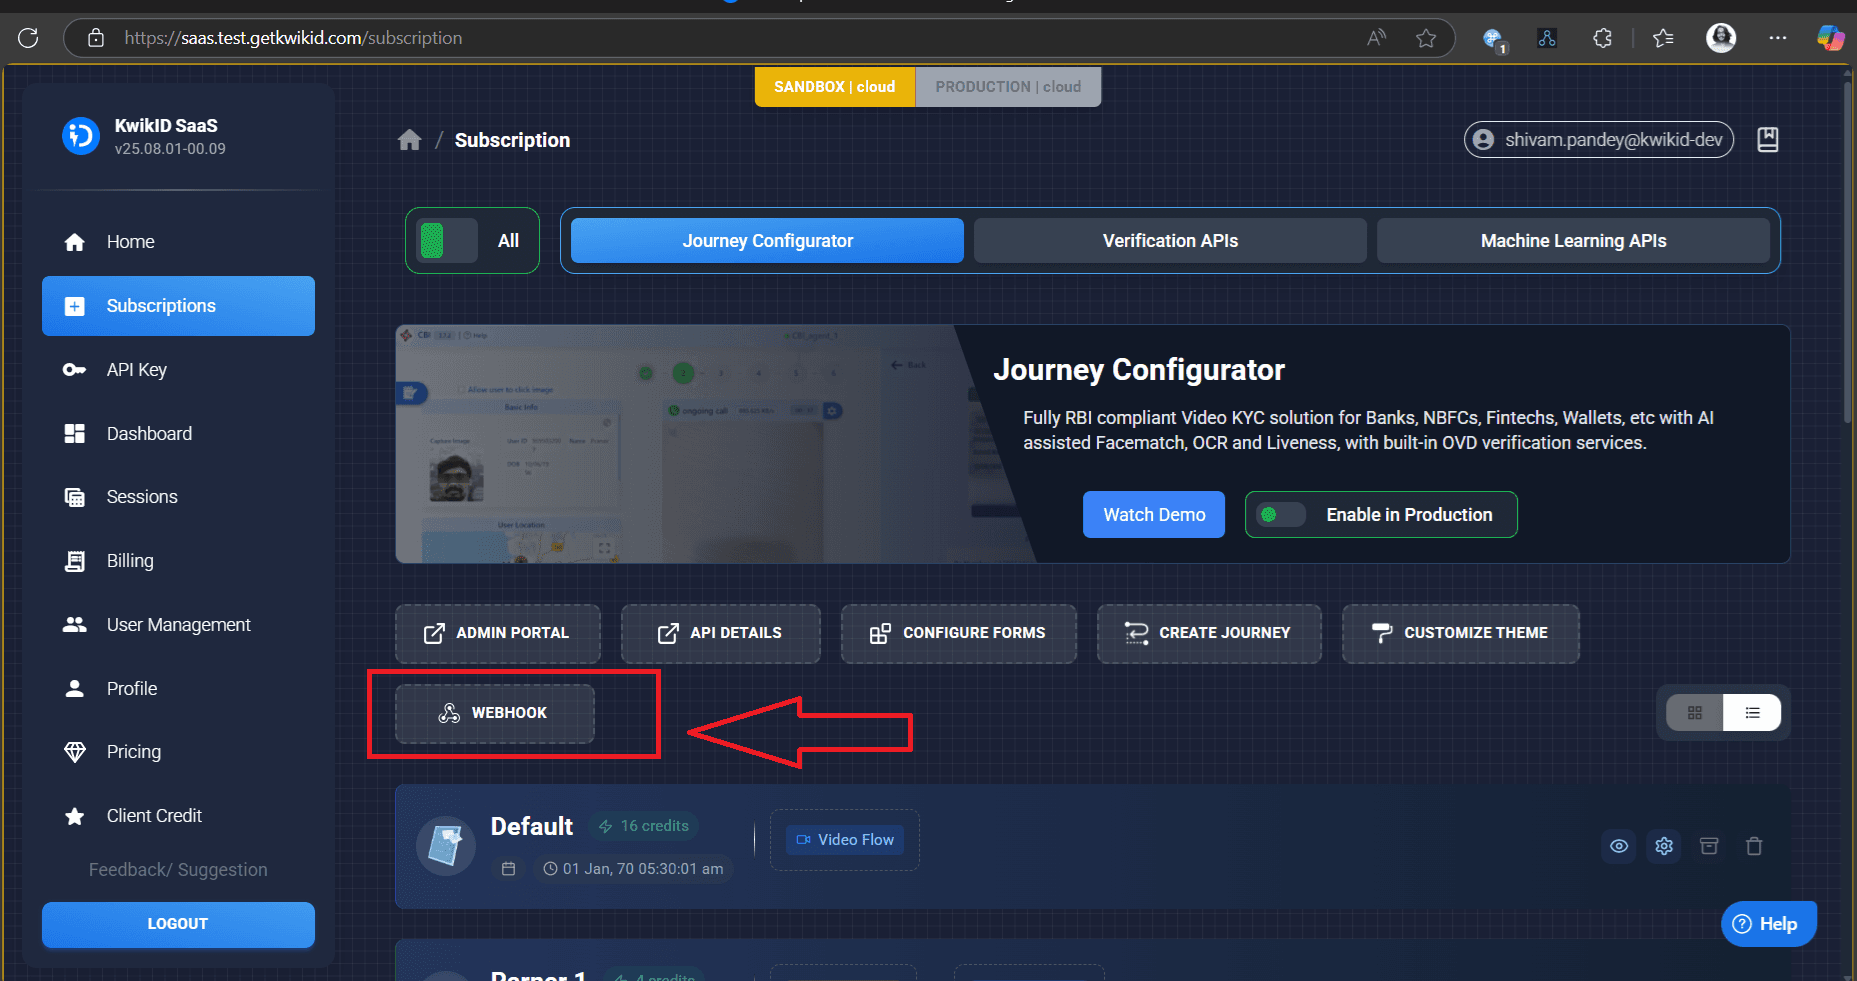Open Profile in the sidebar
The image size is (1857, 981).
[x=178, y=689]
